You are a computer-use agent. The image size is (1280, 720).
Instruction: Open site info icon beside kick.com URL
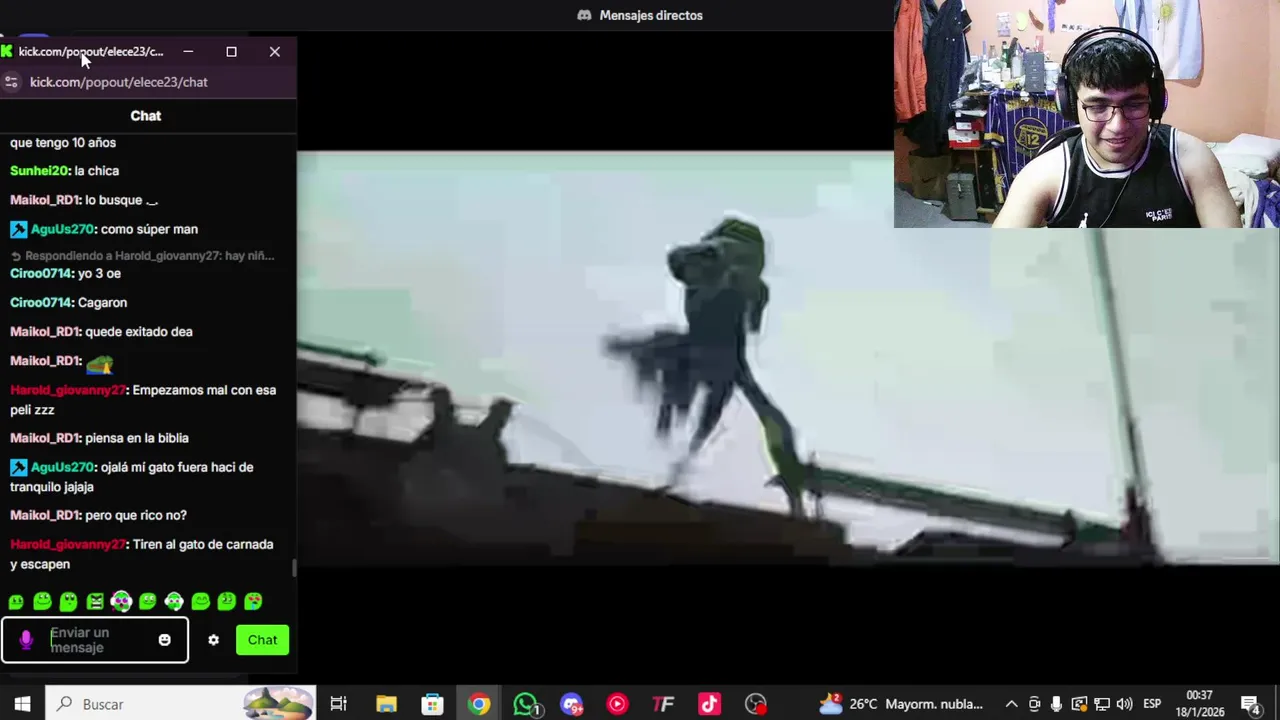pyautogui.click(x=11, y=82)
